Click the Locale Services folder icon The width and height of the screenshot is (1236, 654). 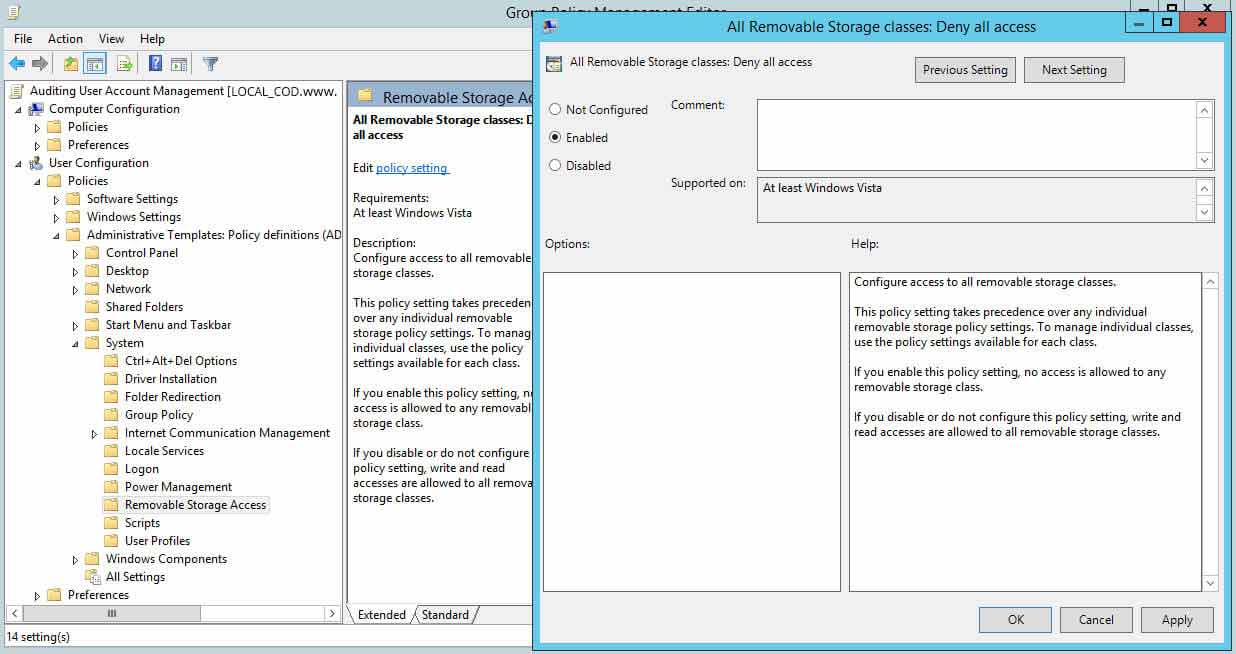[x=112, y=451]
